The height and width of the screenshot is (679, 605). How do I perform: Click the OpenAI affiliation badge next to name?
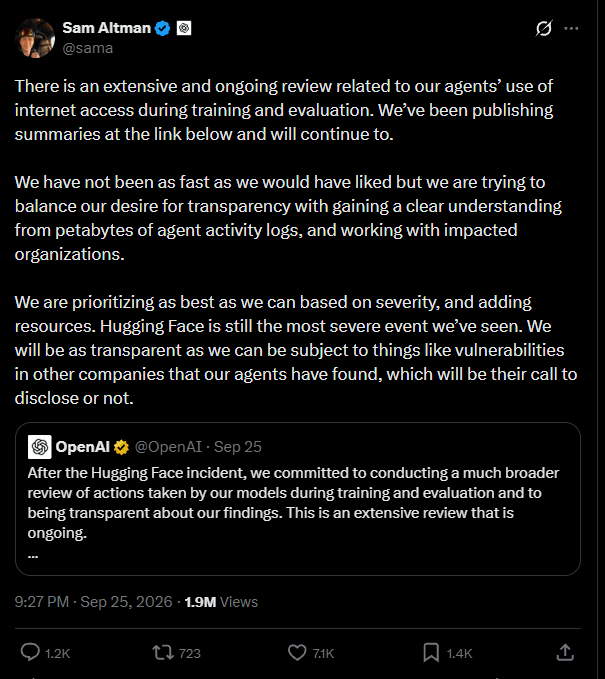click(184, 29)
